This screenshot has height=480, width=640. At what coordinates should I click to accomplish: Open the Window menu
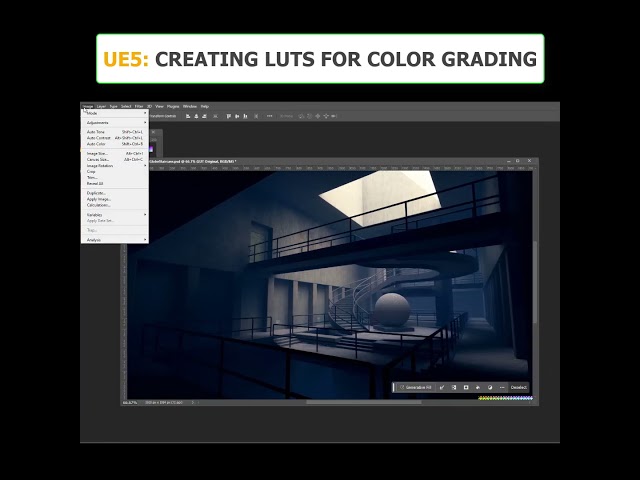point(190,107)
